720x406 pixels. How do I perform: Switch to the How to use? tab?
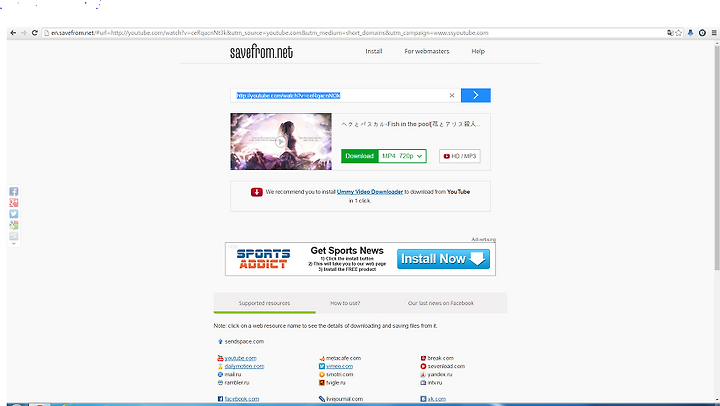pyautogui.click(x=345, y=303)
